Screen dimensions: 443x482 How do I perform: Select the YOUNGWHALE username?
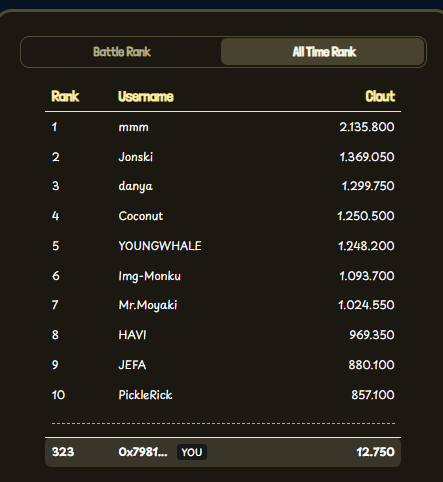[x=160, y=246]
